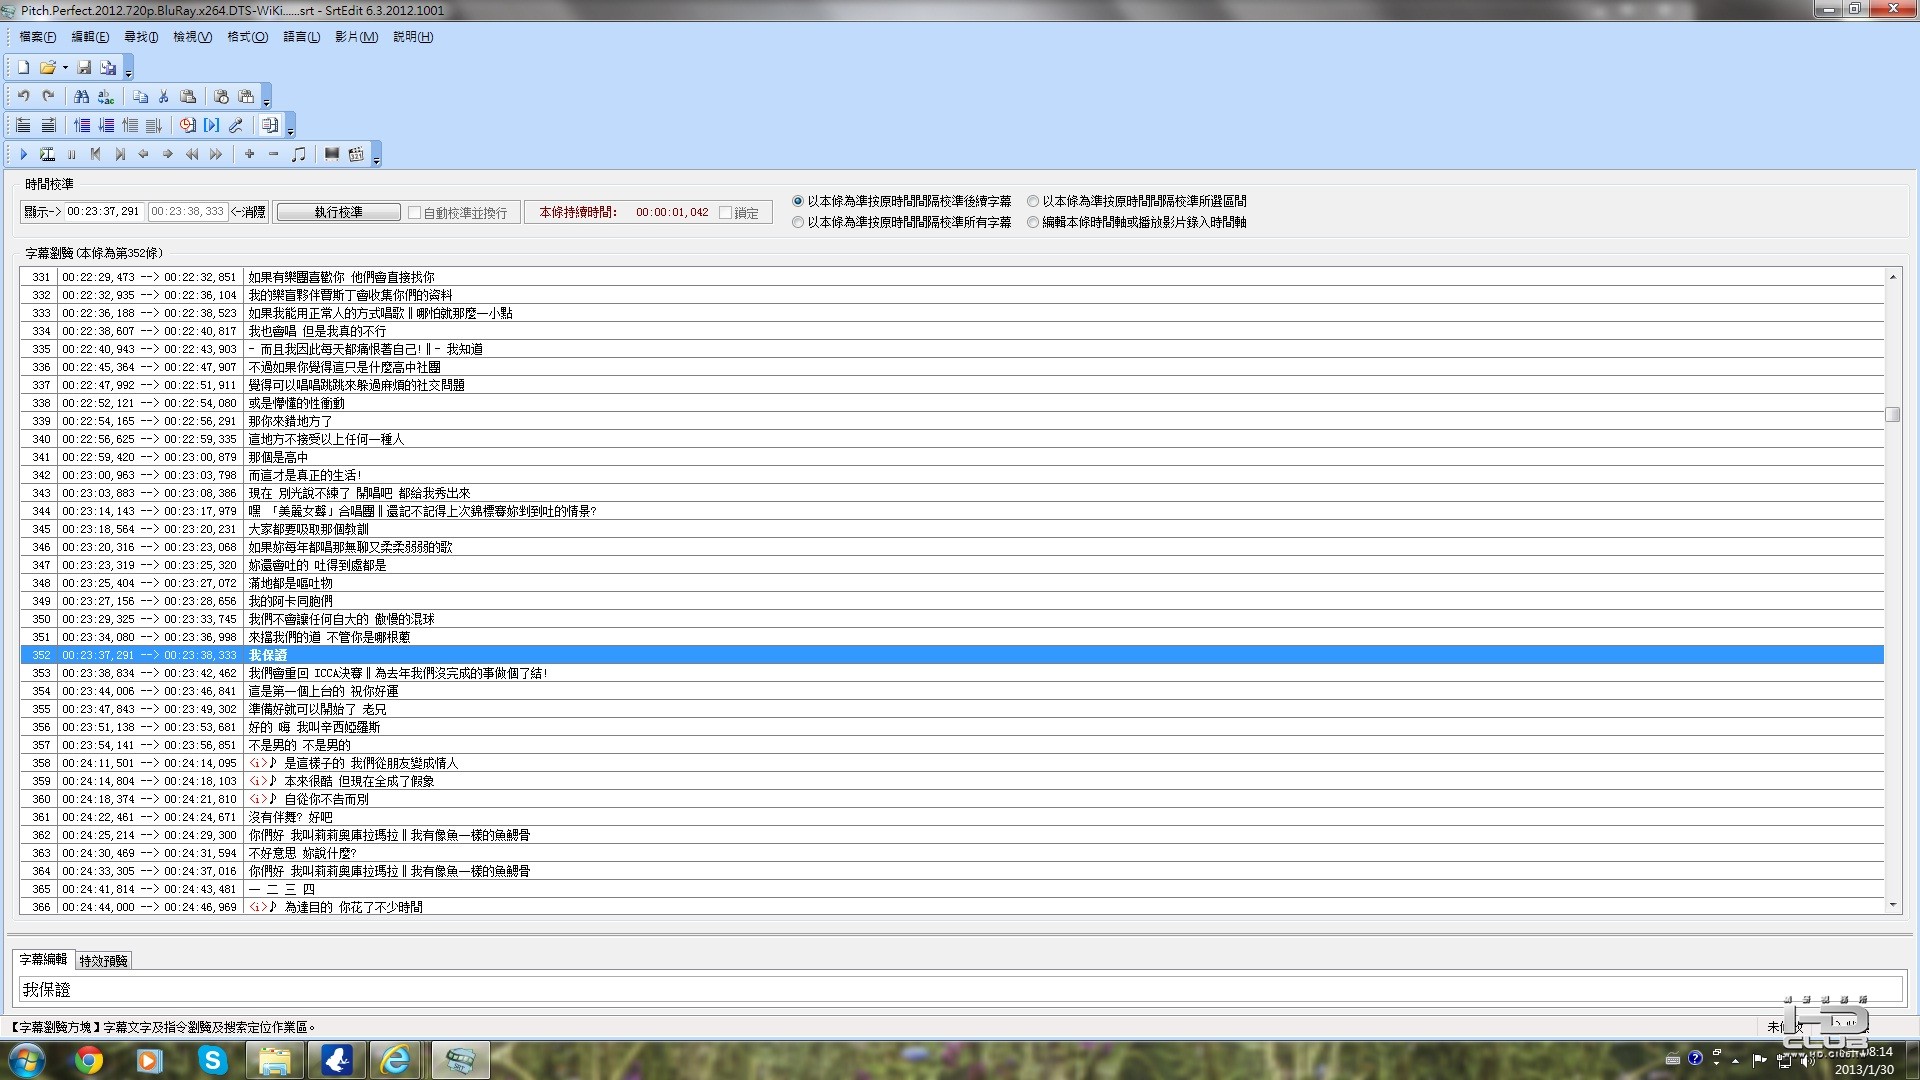Click the Save As icon
The width and height of the screenshot is (1920, 1080).
(108, 67)
